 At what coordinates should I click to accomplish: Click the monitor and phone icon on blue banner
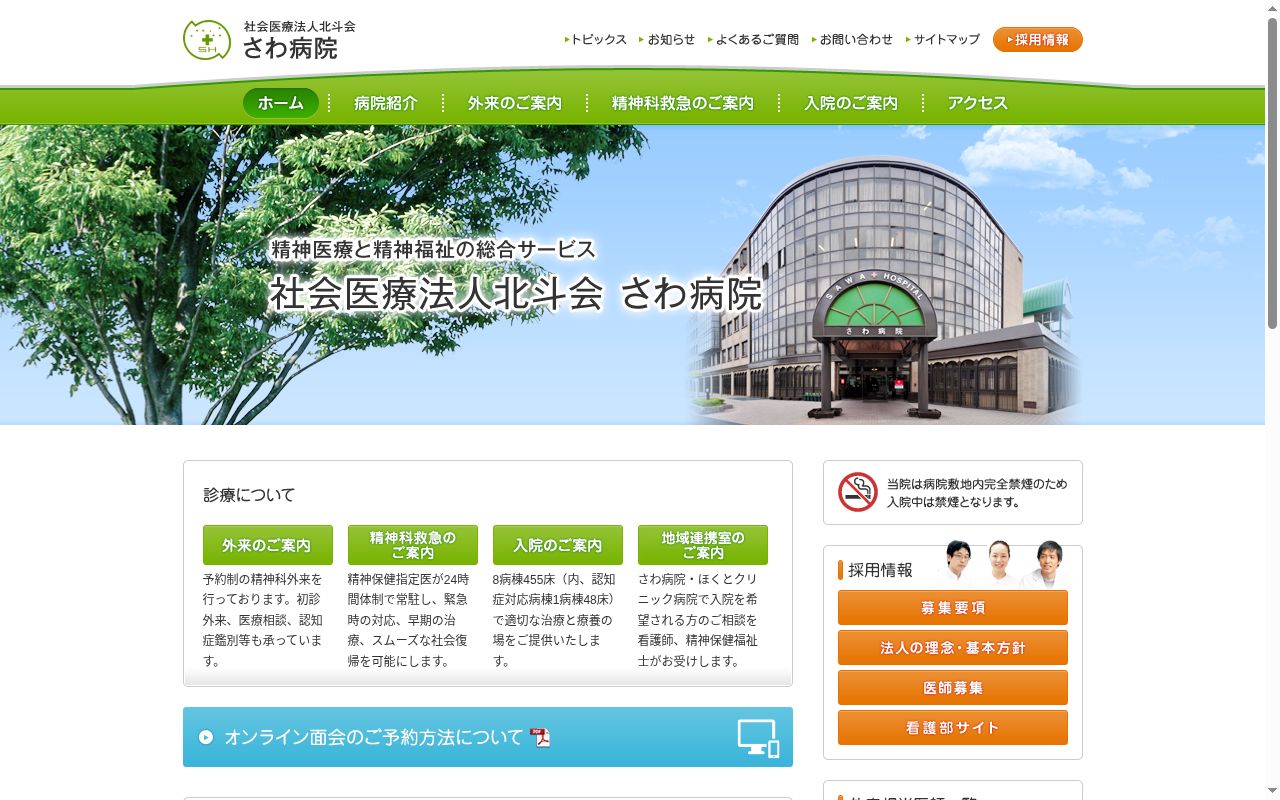point(758,738)
